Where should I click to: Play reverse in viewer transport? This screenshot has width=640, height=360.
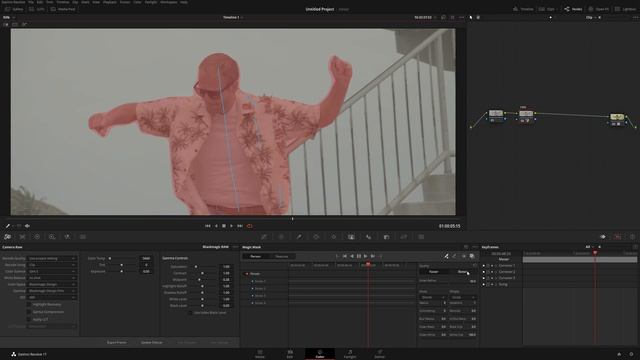tap(216, 226)
